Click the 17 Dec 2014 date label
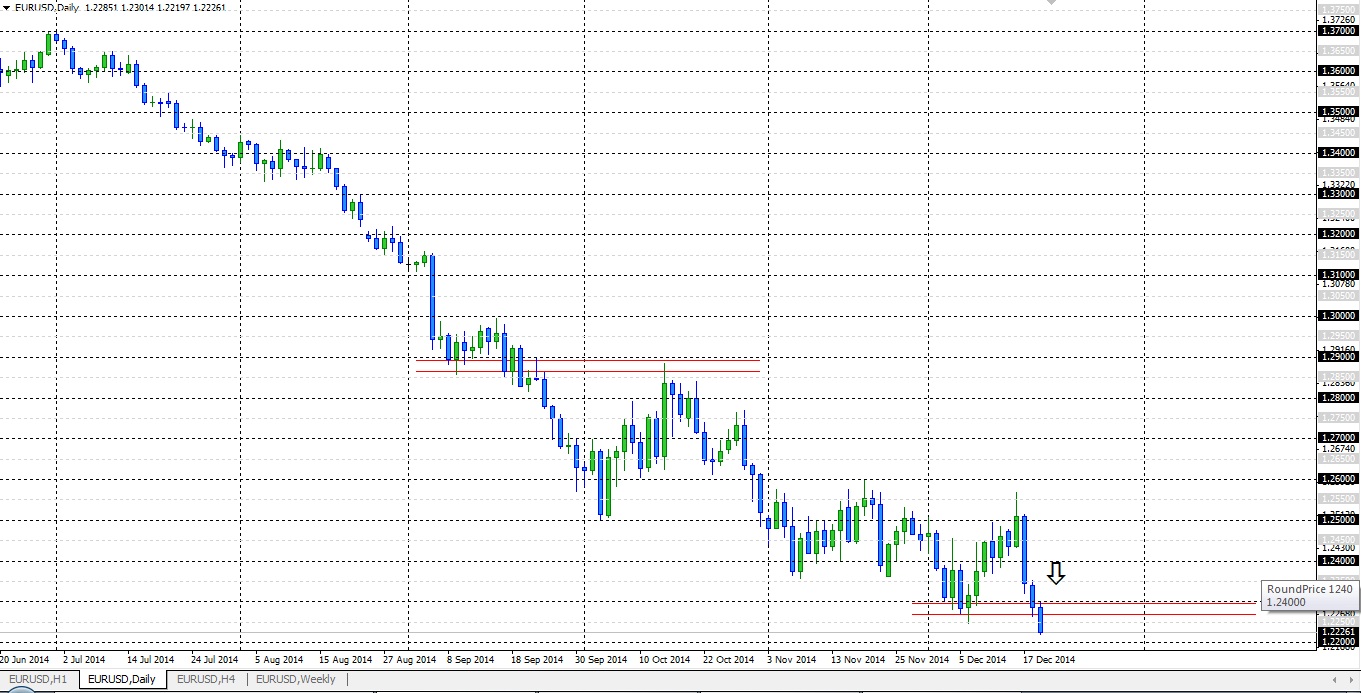Viewport: 1361px width, 693px height. pos(1048,660)
